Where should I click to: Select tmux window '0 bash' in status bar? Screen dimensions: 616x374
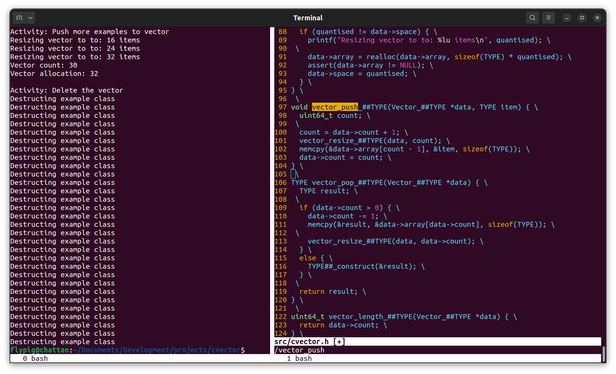point(35,358)
